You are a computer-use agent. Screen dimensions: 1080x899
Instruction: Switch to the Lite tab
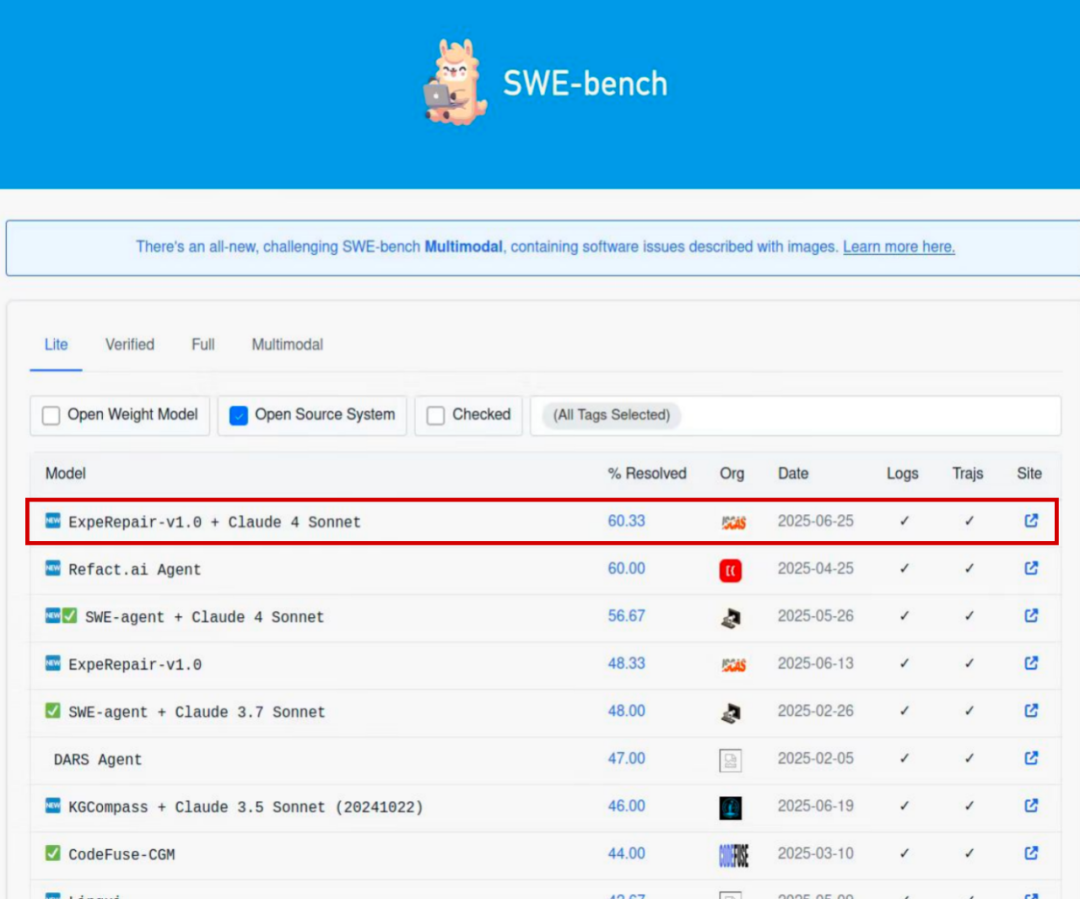[56, 344]
